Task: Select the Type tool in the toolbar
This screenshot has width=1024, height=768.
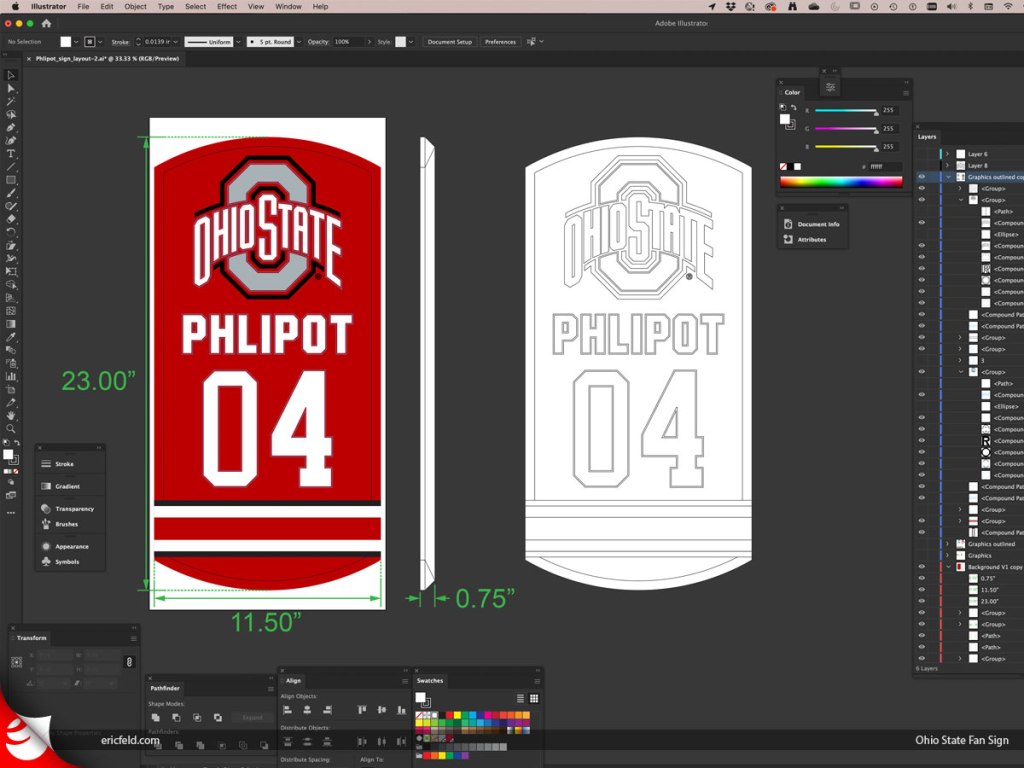Action: pos(11,154)
